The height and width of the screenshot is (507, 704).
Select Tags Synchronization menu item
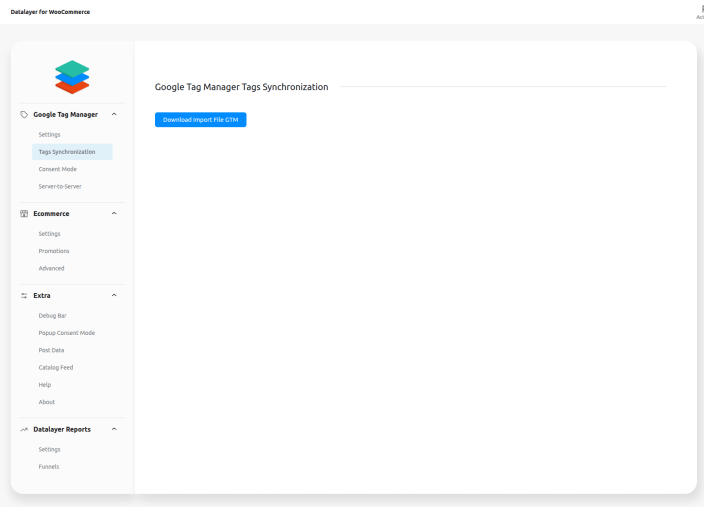(x=72, y=152)
